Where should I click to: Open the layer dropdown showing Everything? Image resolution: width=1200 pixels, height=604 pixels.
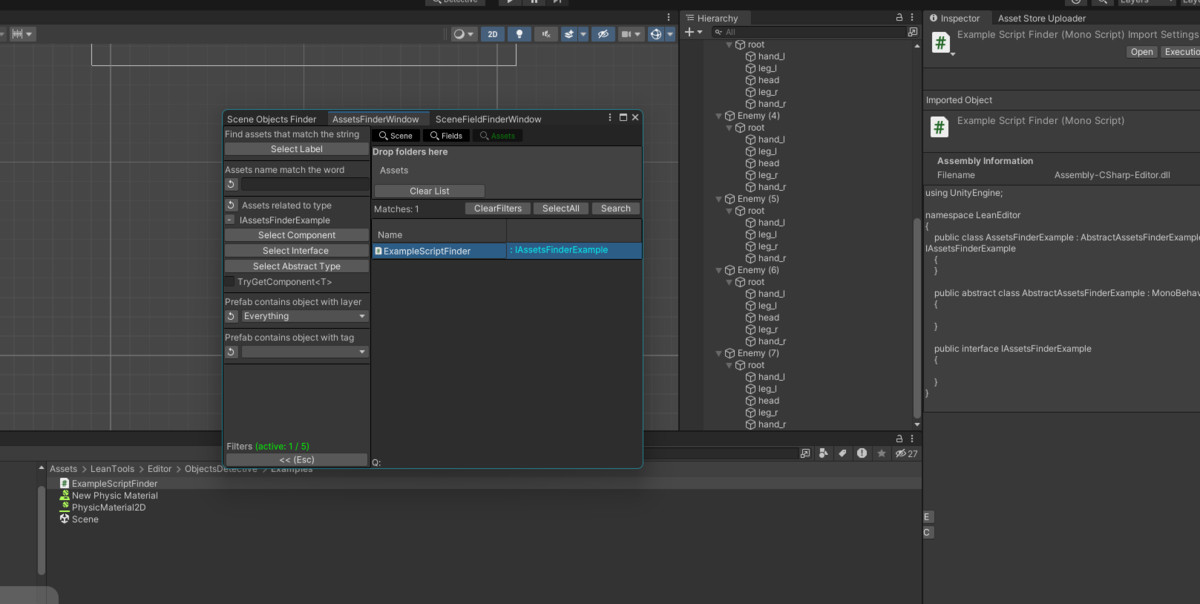click(x=305, y=316)
